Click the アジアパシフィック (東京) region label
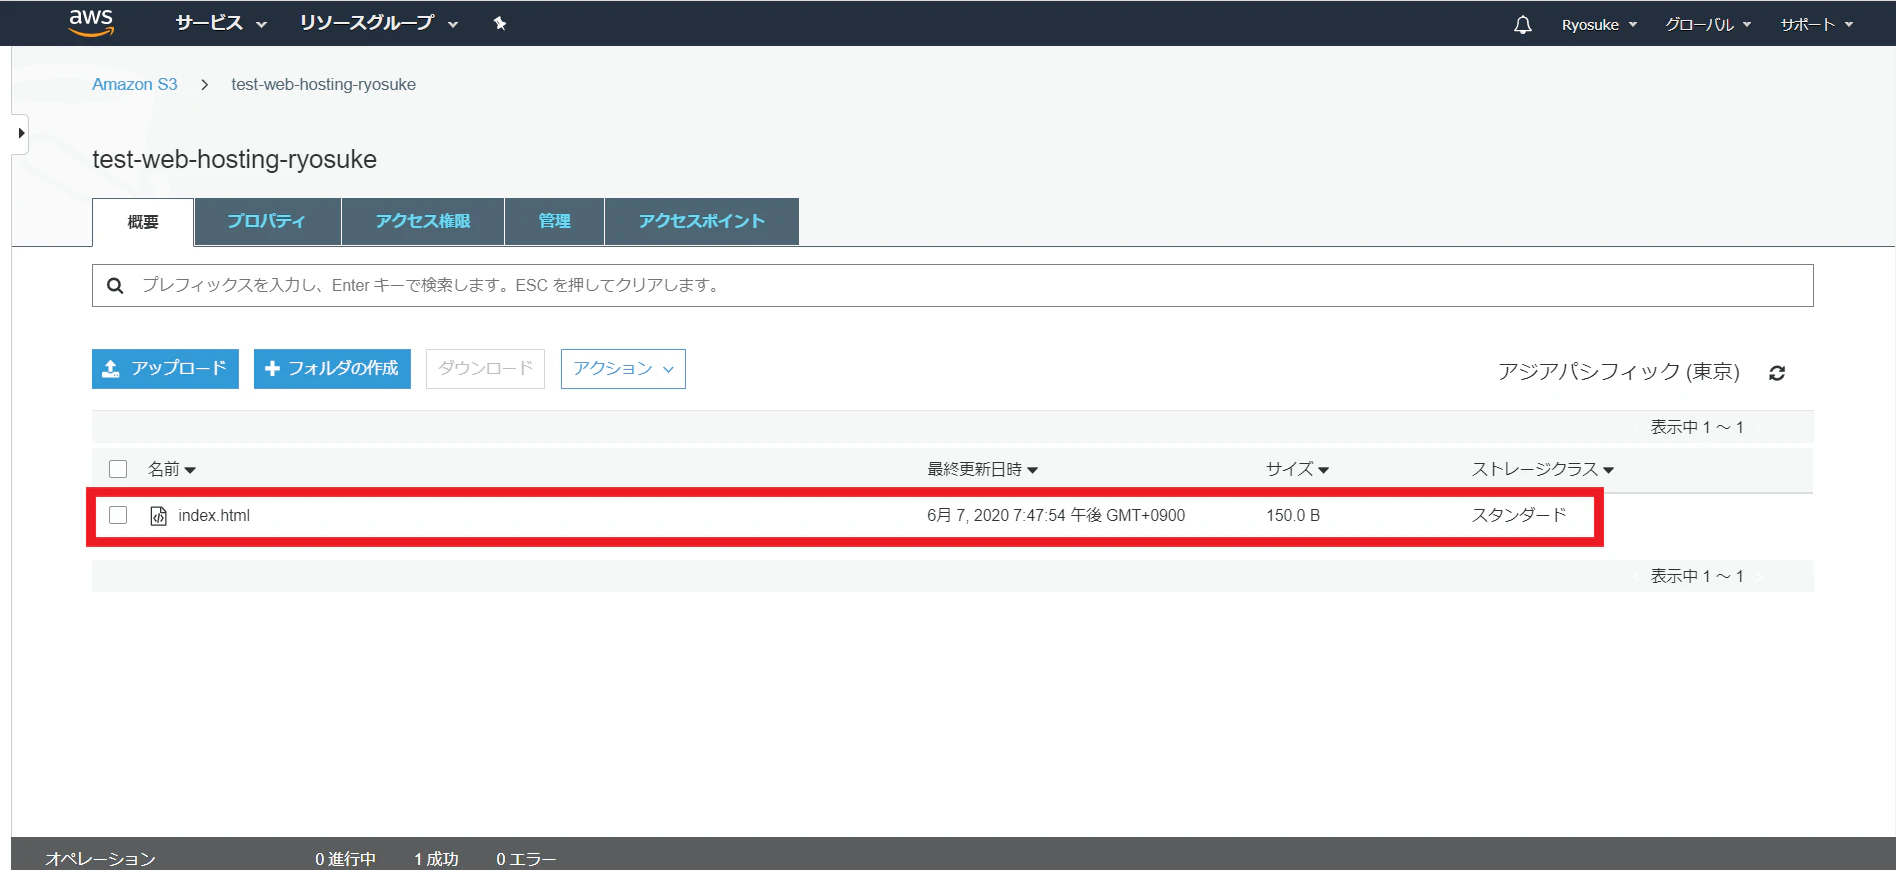Image resolution: width=1896 pixels, height=870 pixels. click(x=1618, y=372)
